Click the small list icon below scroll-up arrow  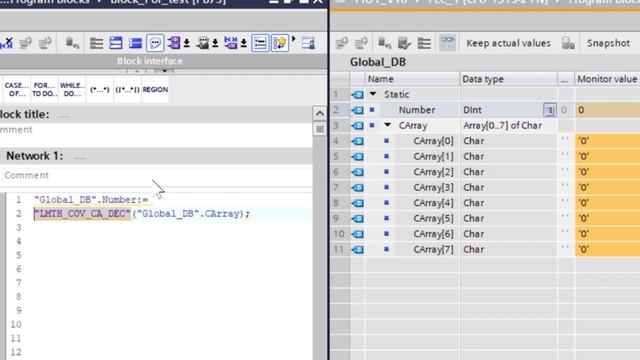click(x=320, y=129)
